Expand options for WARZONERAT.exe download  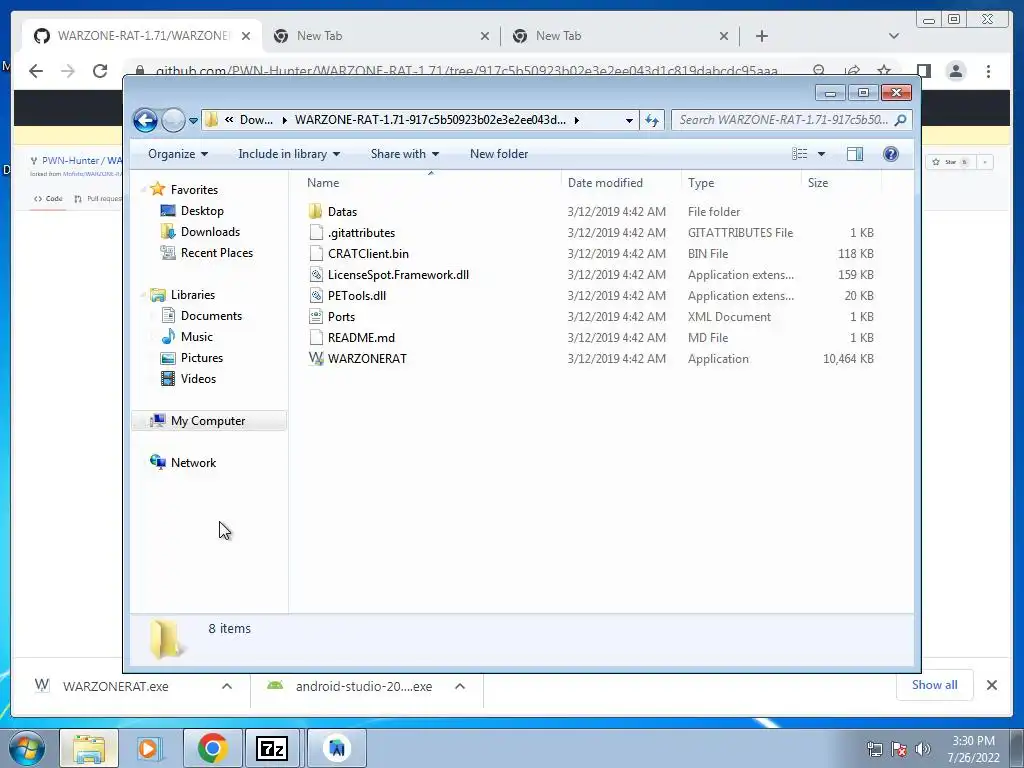coord(227,686)
